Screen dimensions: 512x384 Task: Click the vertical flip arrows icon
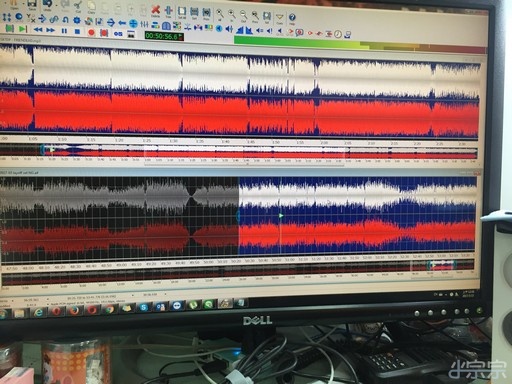tap(7, 17)
